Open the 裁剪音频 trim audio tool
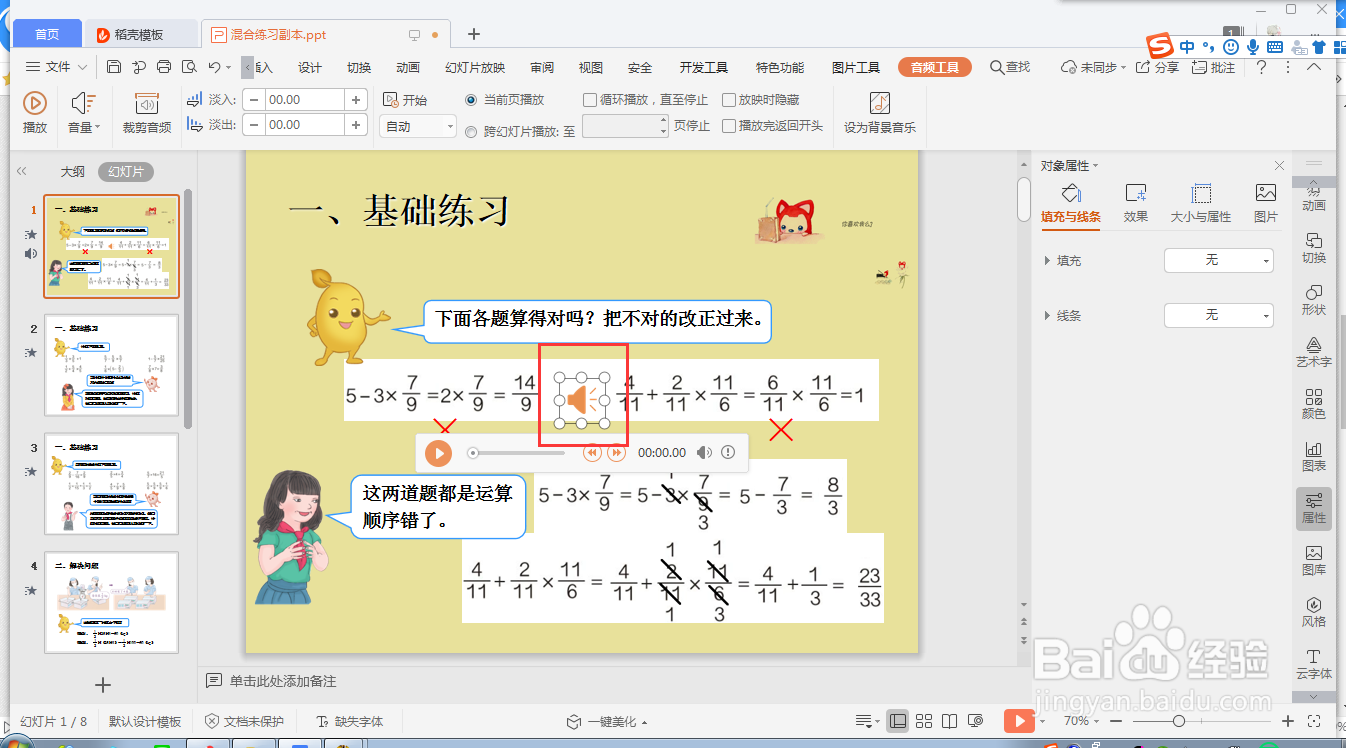 click(x=148, y=108)
